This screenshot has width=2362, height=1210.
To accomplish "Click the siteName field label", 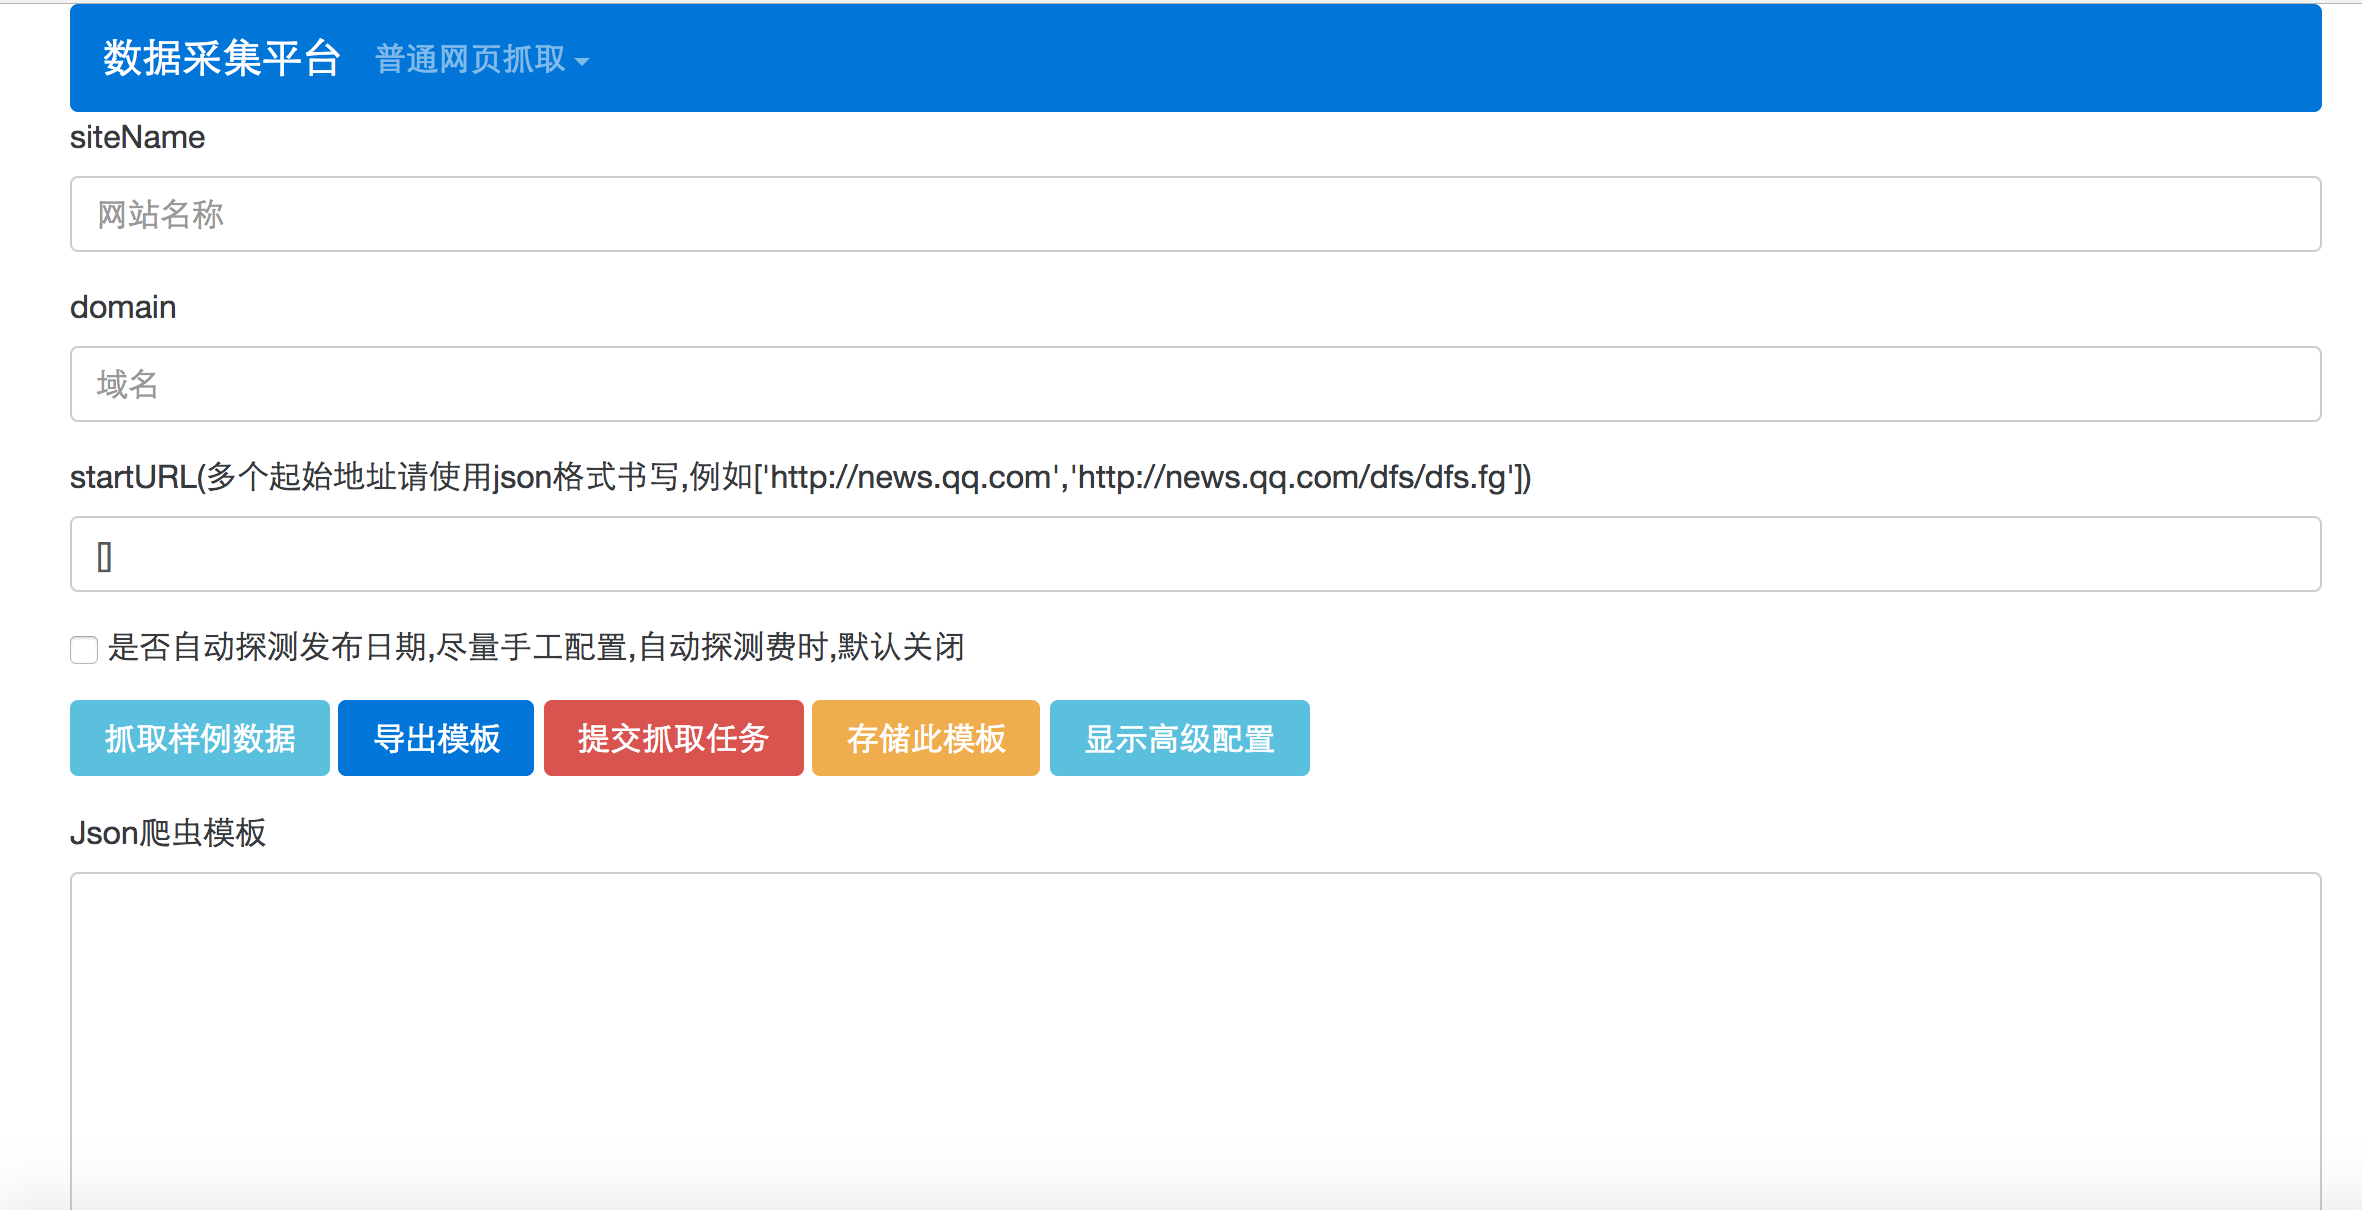I will [137, 137].
